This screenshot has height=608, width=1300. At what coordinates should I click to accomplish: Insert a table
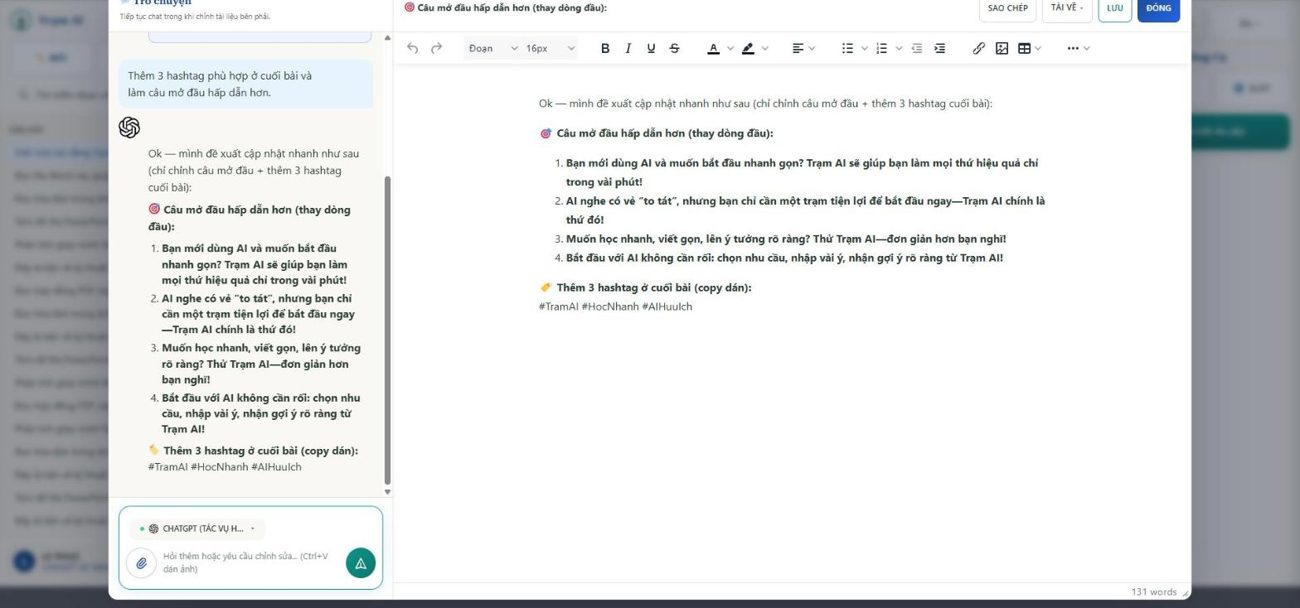[1024, 48]
